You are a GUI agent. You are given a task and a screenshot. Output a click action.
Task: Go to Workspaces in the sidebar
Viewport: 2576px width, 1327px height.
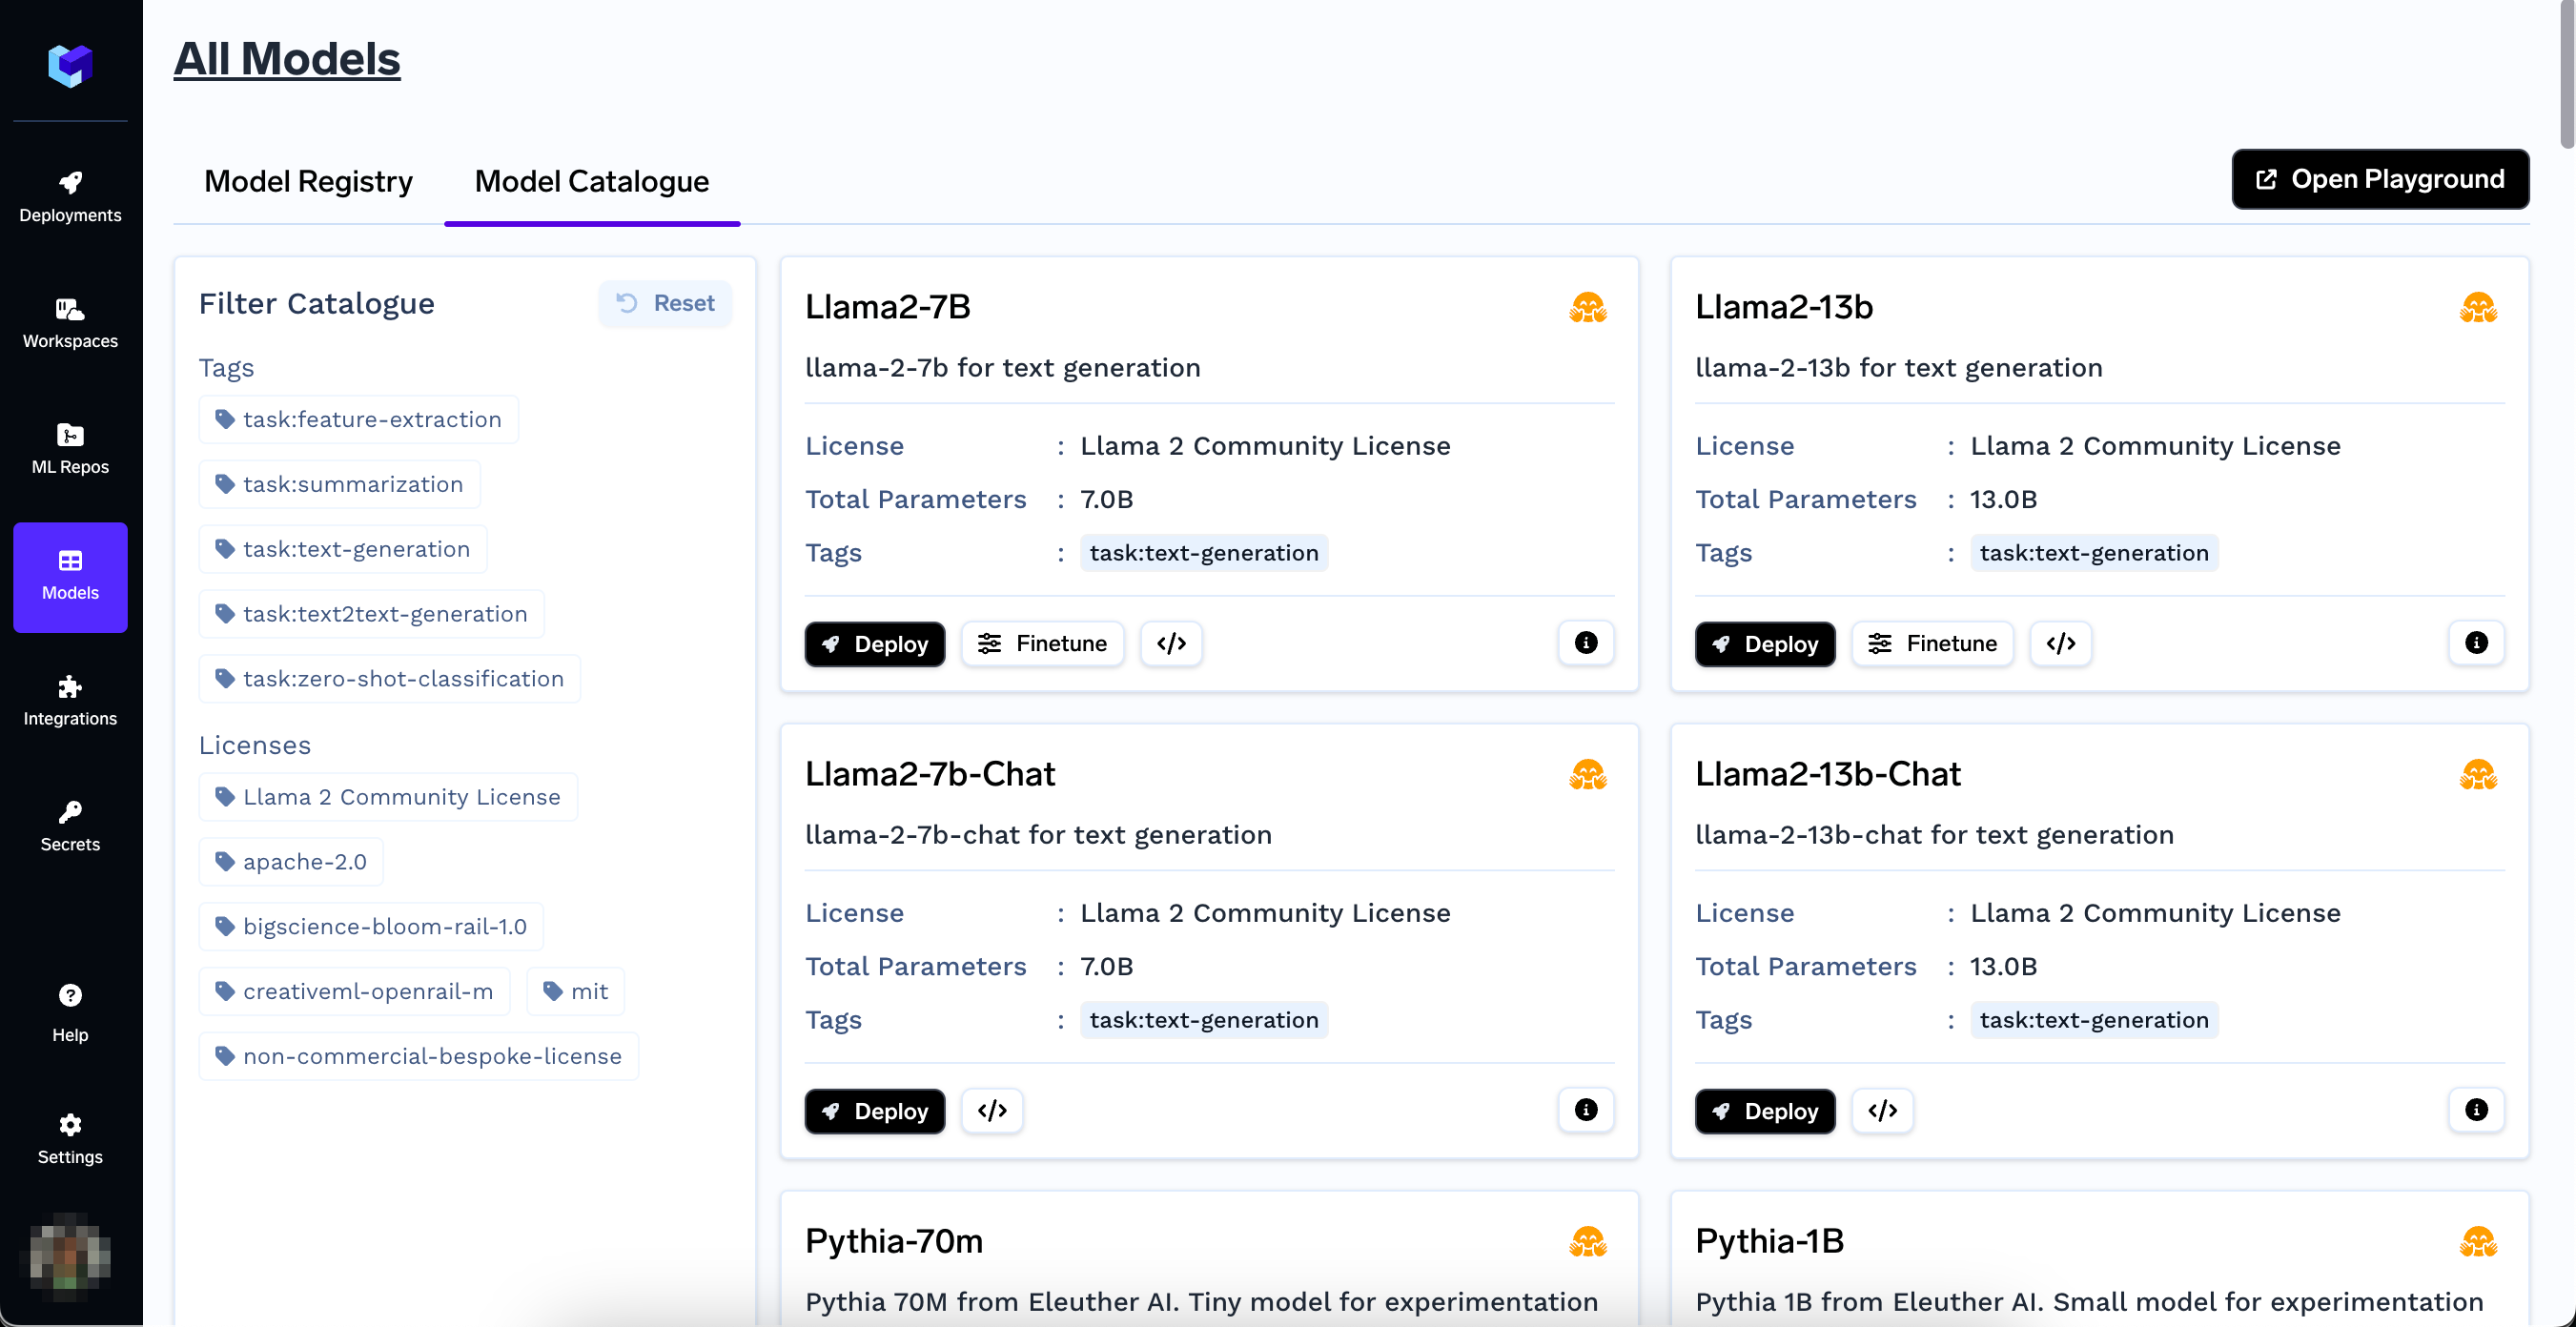[x=70, y=322]
